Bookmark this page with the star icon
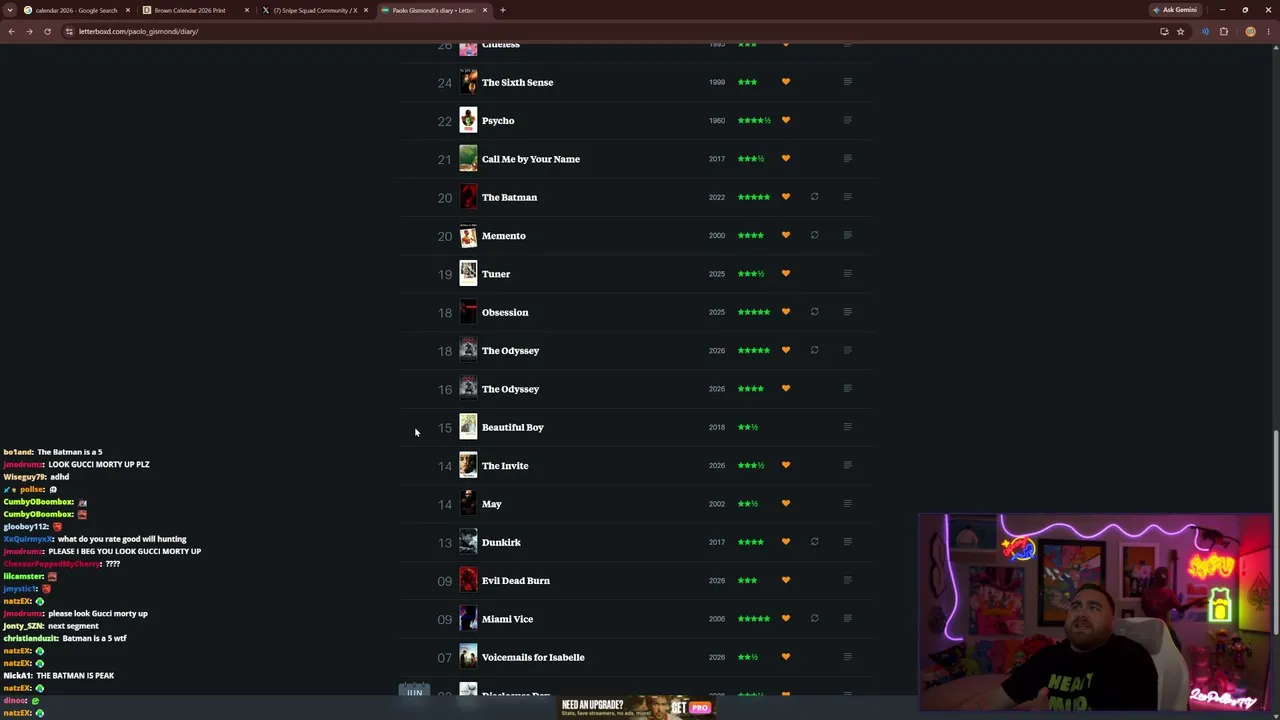 (x=1180, y=31)
